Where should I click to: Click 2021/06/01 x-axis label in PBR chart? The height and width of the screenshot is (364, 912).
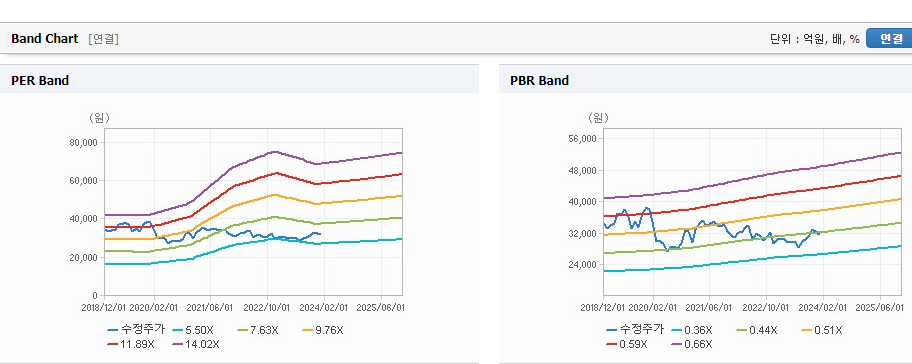pyautogui.click(x=709, y=307)
